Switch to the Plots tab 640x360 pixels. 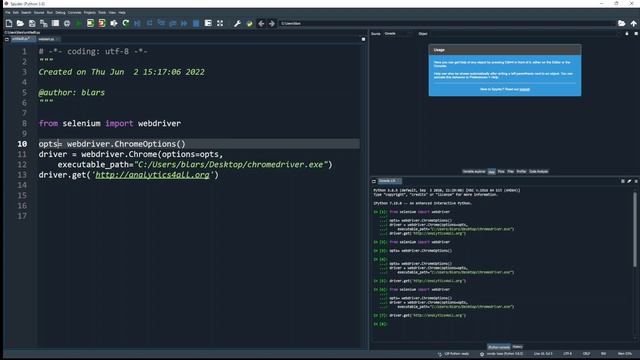[x=501, y=171]
